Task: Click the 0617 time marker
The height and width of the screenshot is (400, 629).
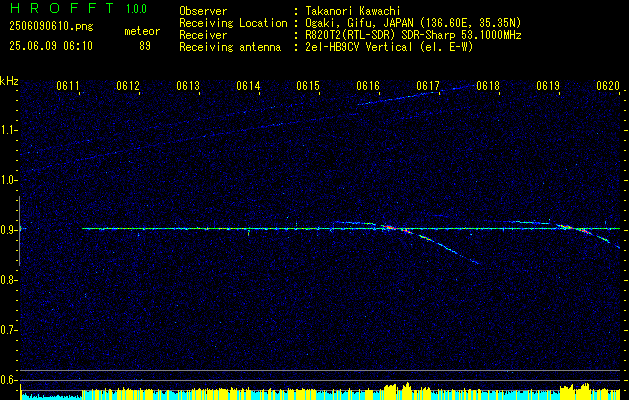Action: point(428,85)
